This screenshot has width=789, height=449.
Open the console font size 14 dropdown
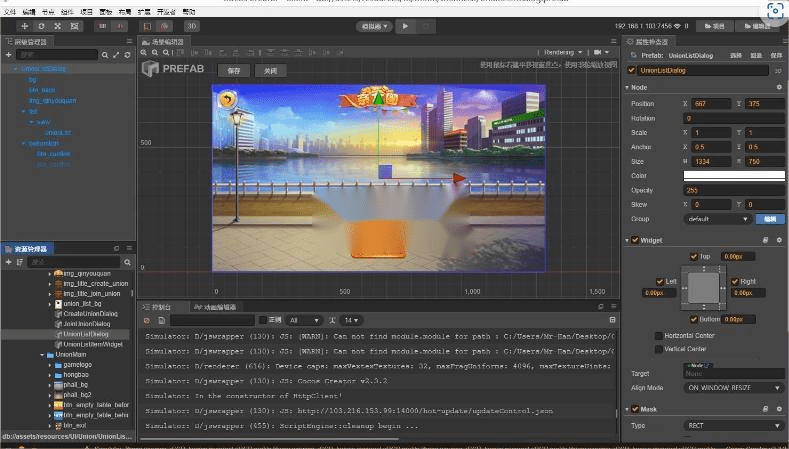click(351, 320)
